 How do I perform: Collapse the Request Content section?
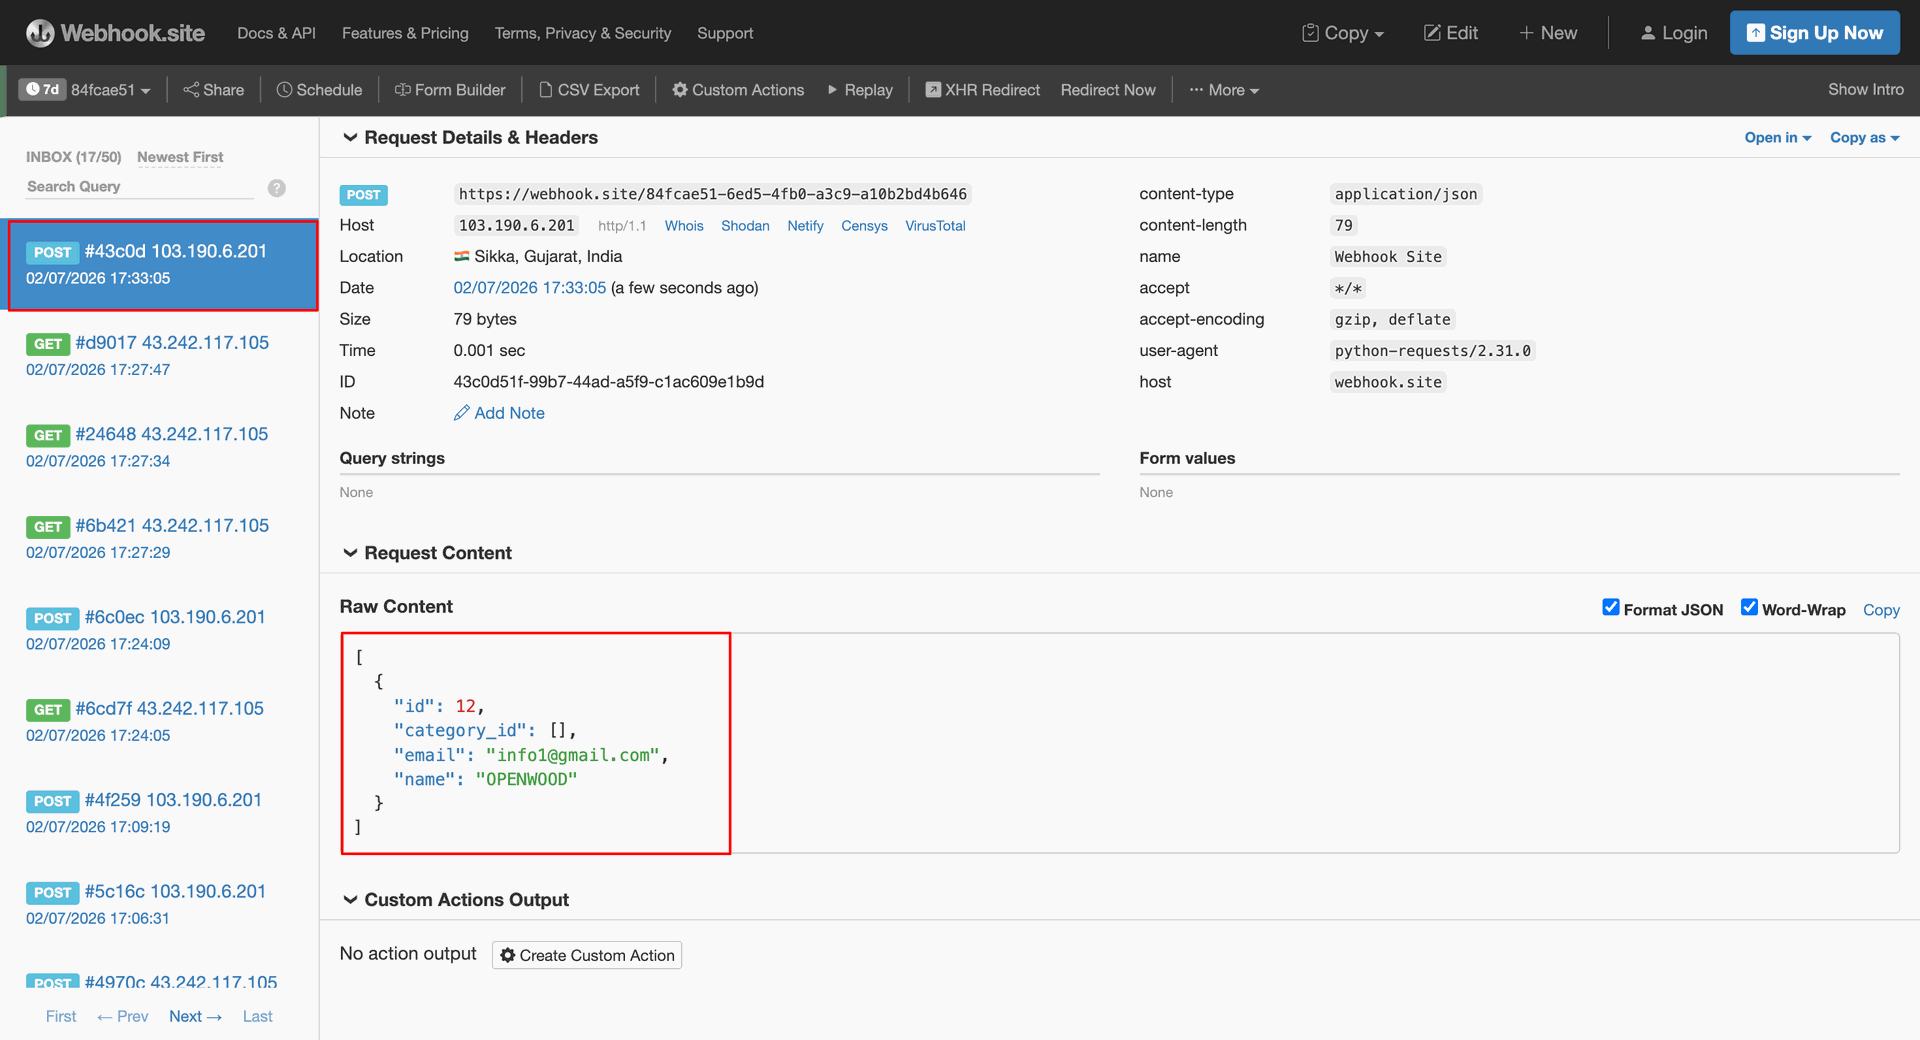click(350, 553)
